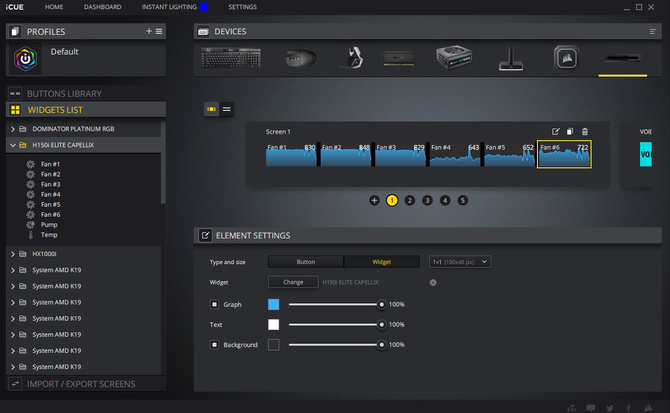Open the devices panel menu icon
The image size is (670, 413).
(x=652, y=32)
